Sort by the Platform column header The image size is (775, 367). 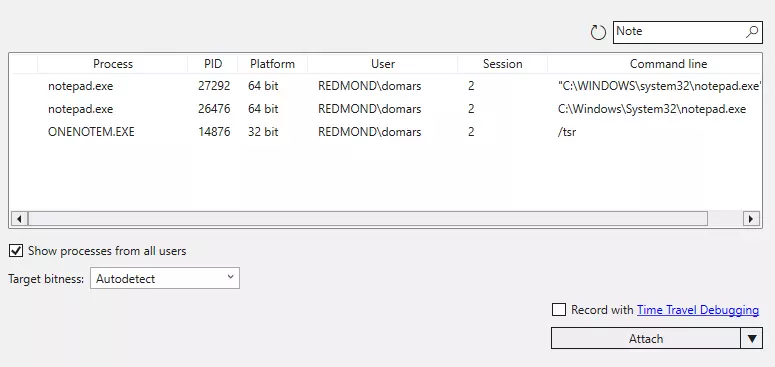[272, 64]
